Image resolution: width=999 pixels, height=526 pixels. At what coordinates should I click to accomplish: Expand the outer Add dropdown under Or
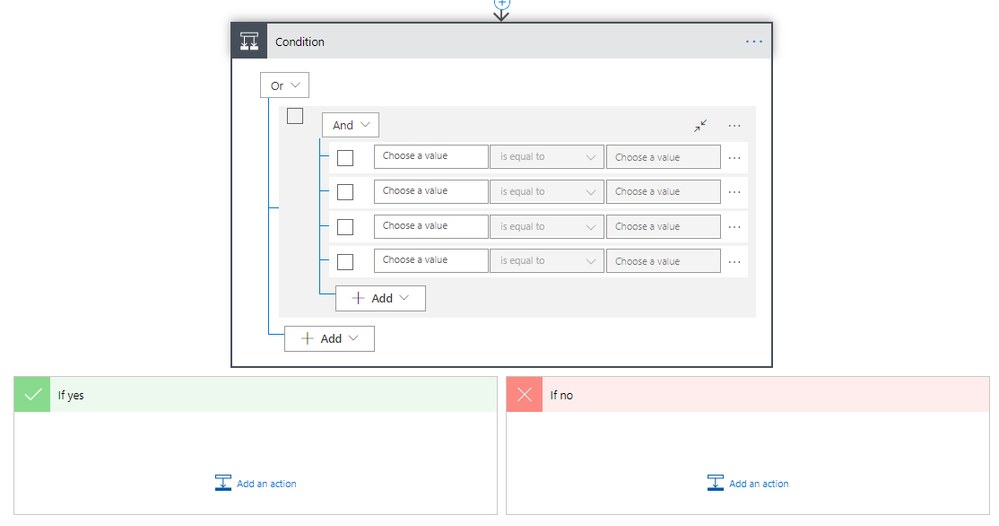pos(329,339)
